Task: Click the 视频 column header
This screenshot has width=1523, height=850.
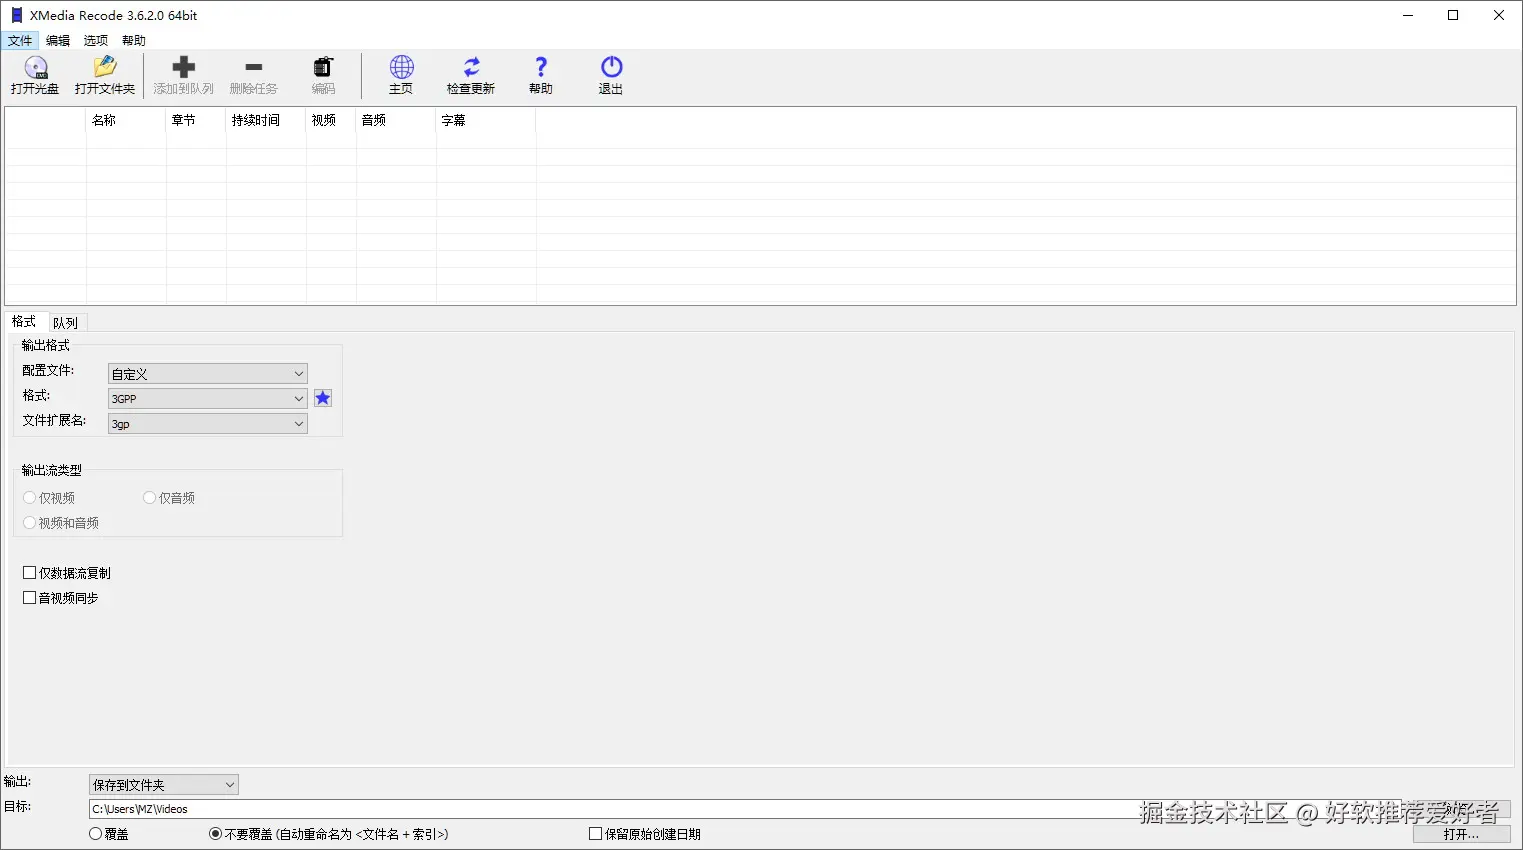Action: coord(331,120)
